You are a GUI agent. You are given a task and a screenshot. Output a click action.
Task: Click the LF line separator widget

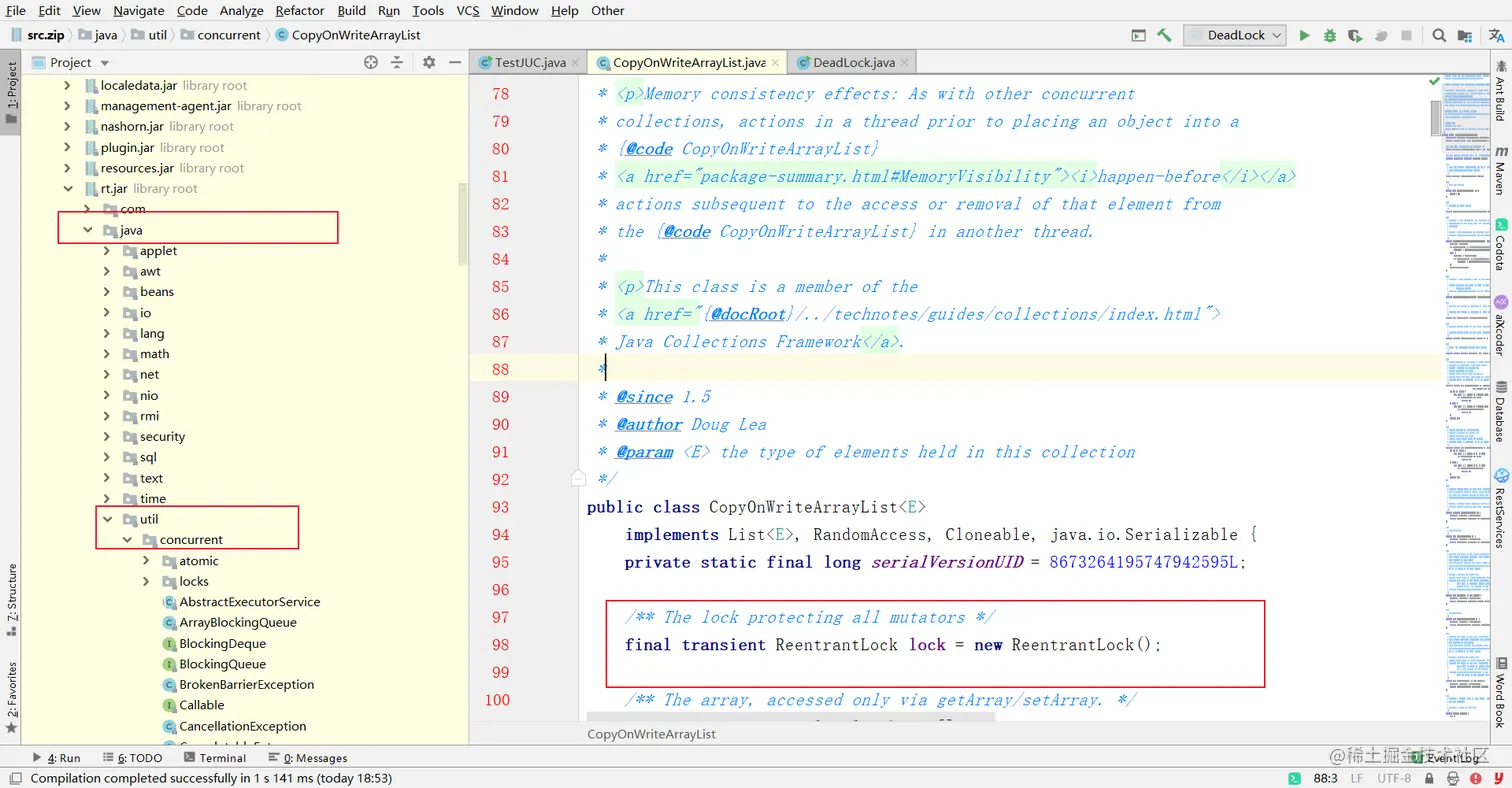pyautogui.click(x=1356, y=778)
